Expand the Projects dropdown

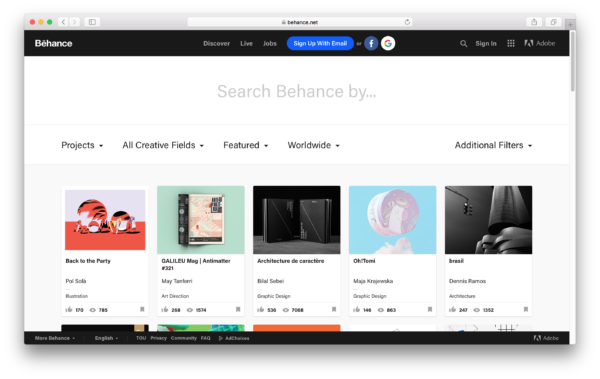tap(82, 145)
